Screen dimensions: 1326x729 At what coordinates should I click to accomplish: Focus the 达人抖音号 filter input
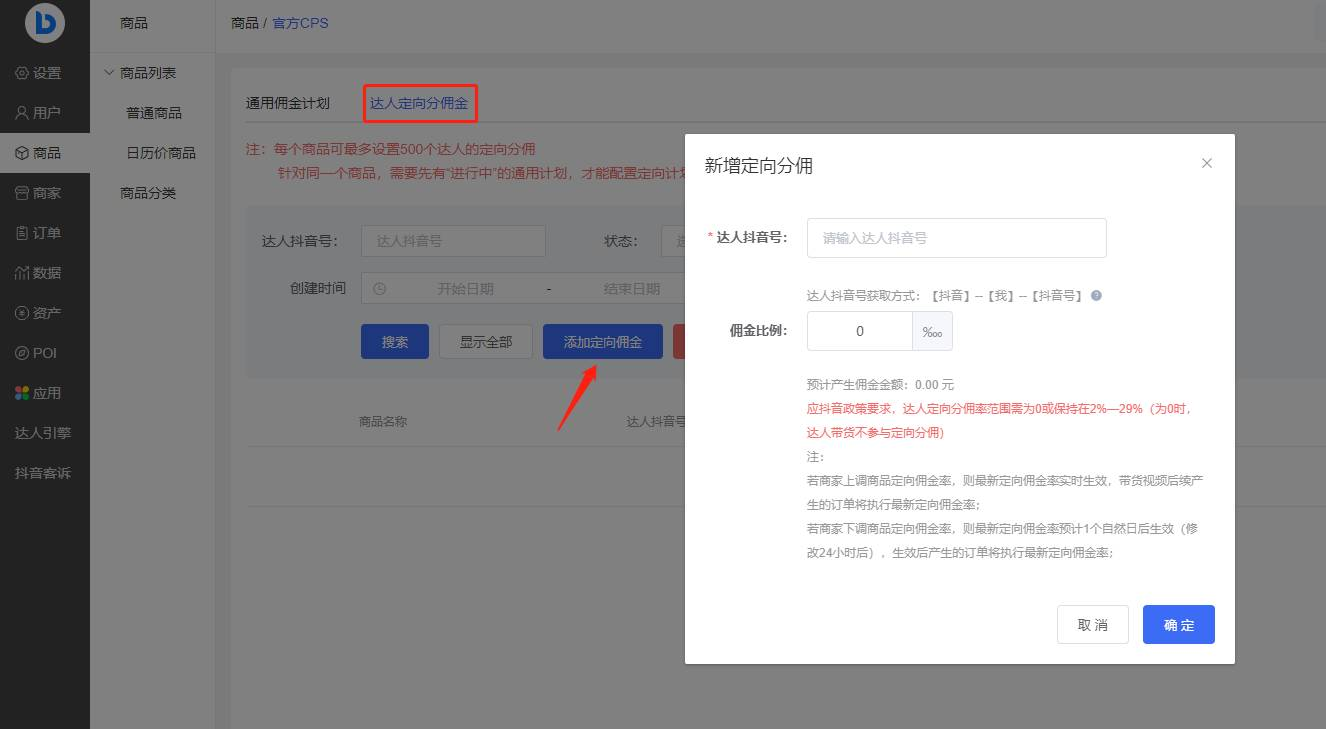tap(453, 241)
